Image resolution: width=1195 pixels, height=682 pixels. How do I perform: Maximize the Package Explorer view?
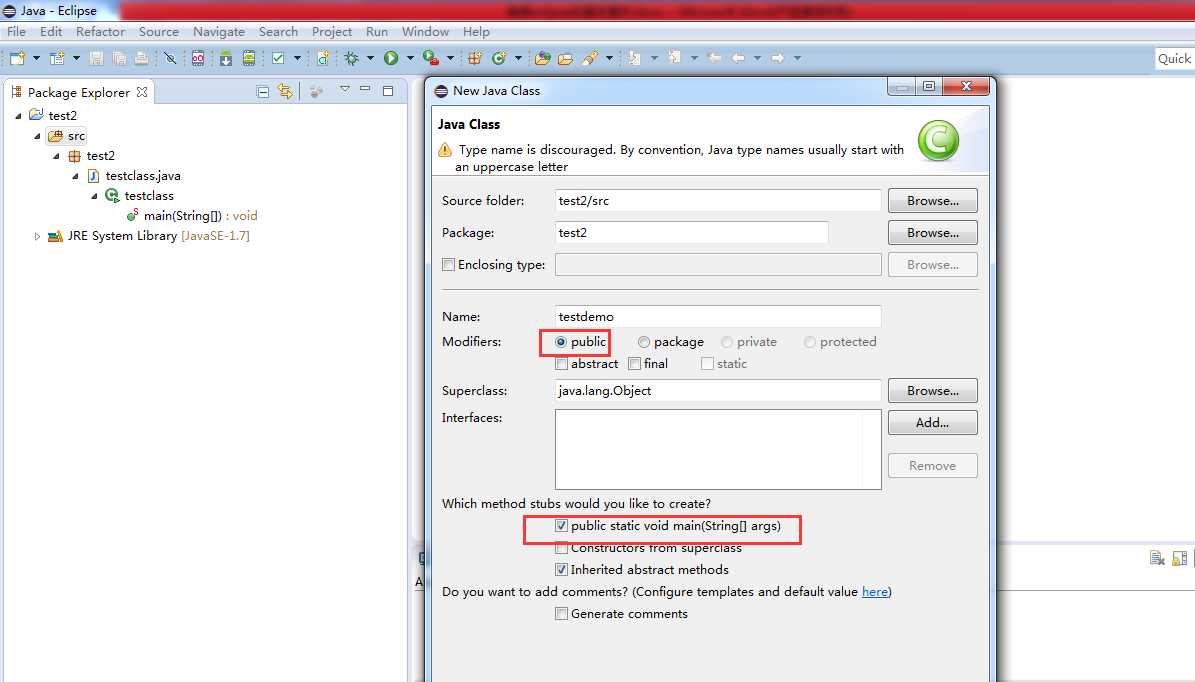pyautogui.click(x=388, y=91)
